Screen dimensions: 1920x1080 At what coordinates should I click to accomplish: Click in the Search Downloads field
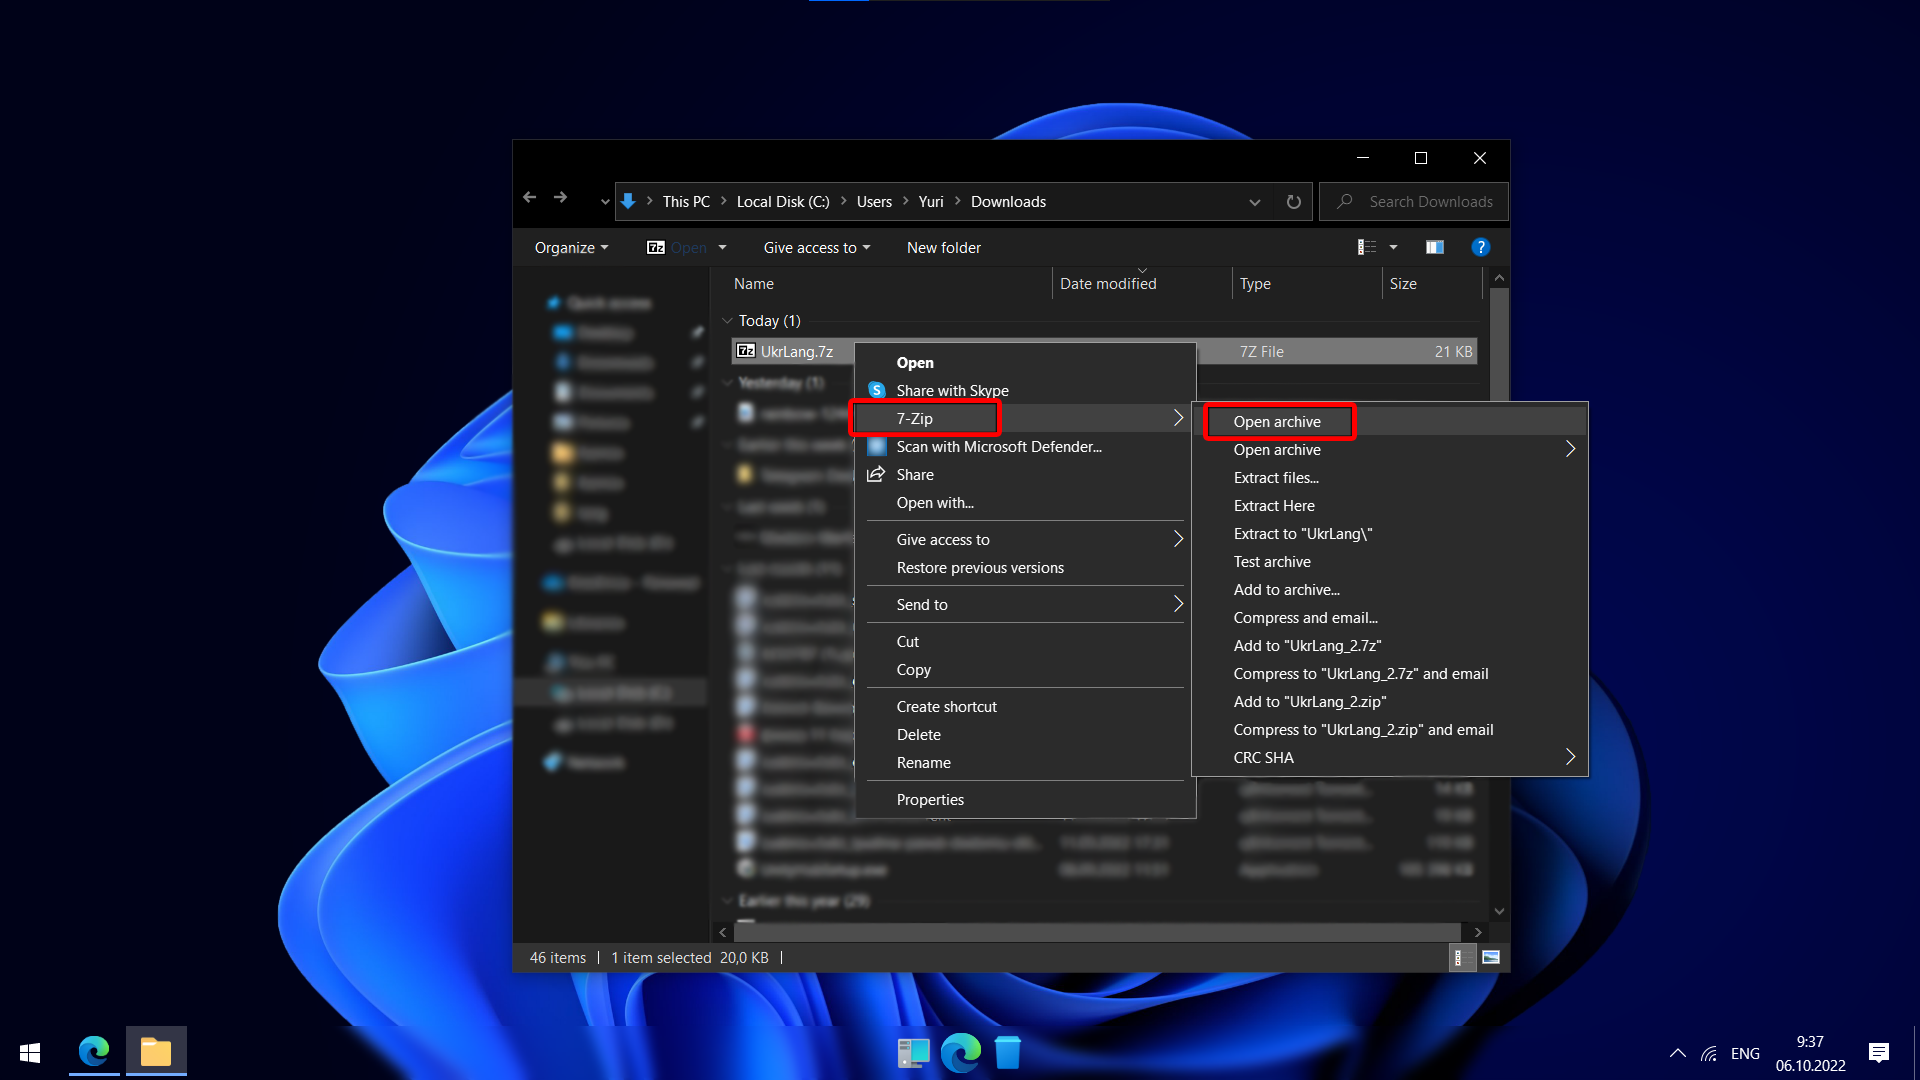[1430, 202]
